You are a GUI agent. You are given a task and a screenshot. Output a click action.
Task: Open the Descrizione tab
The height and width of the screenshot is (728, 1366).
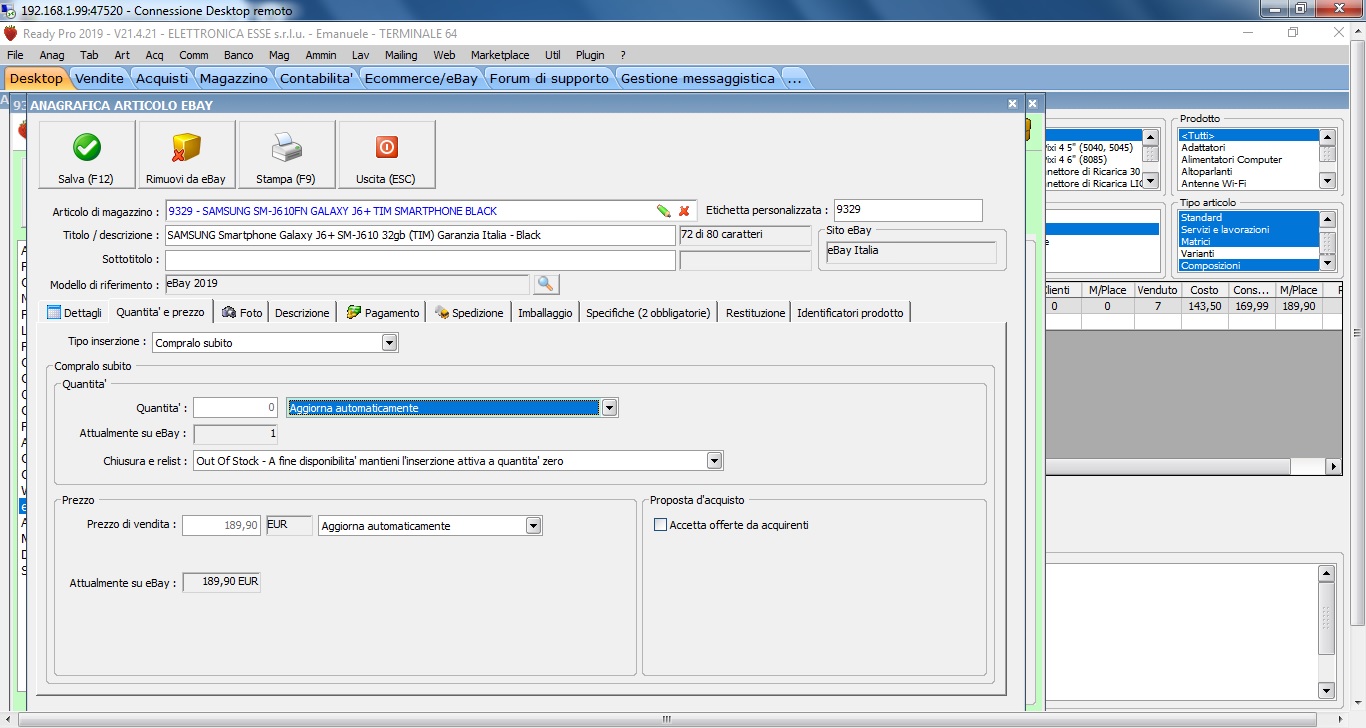(302, 312)
